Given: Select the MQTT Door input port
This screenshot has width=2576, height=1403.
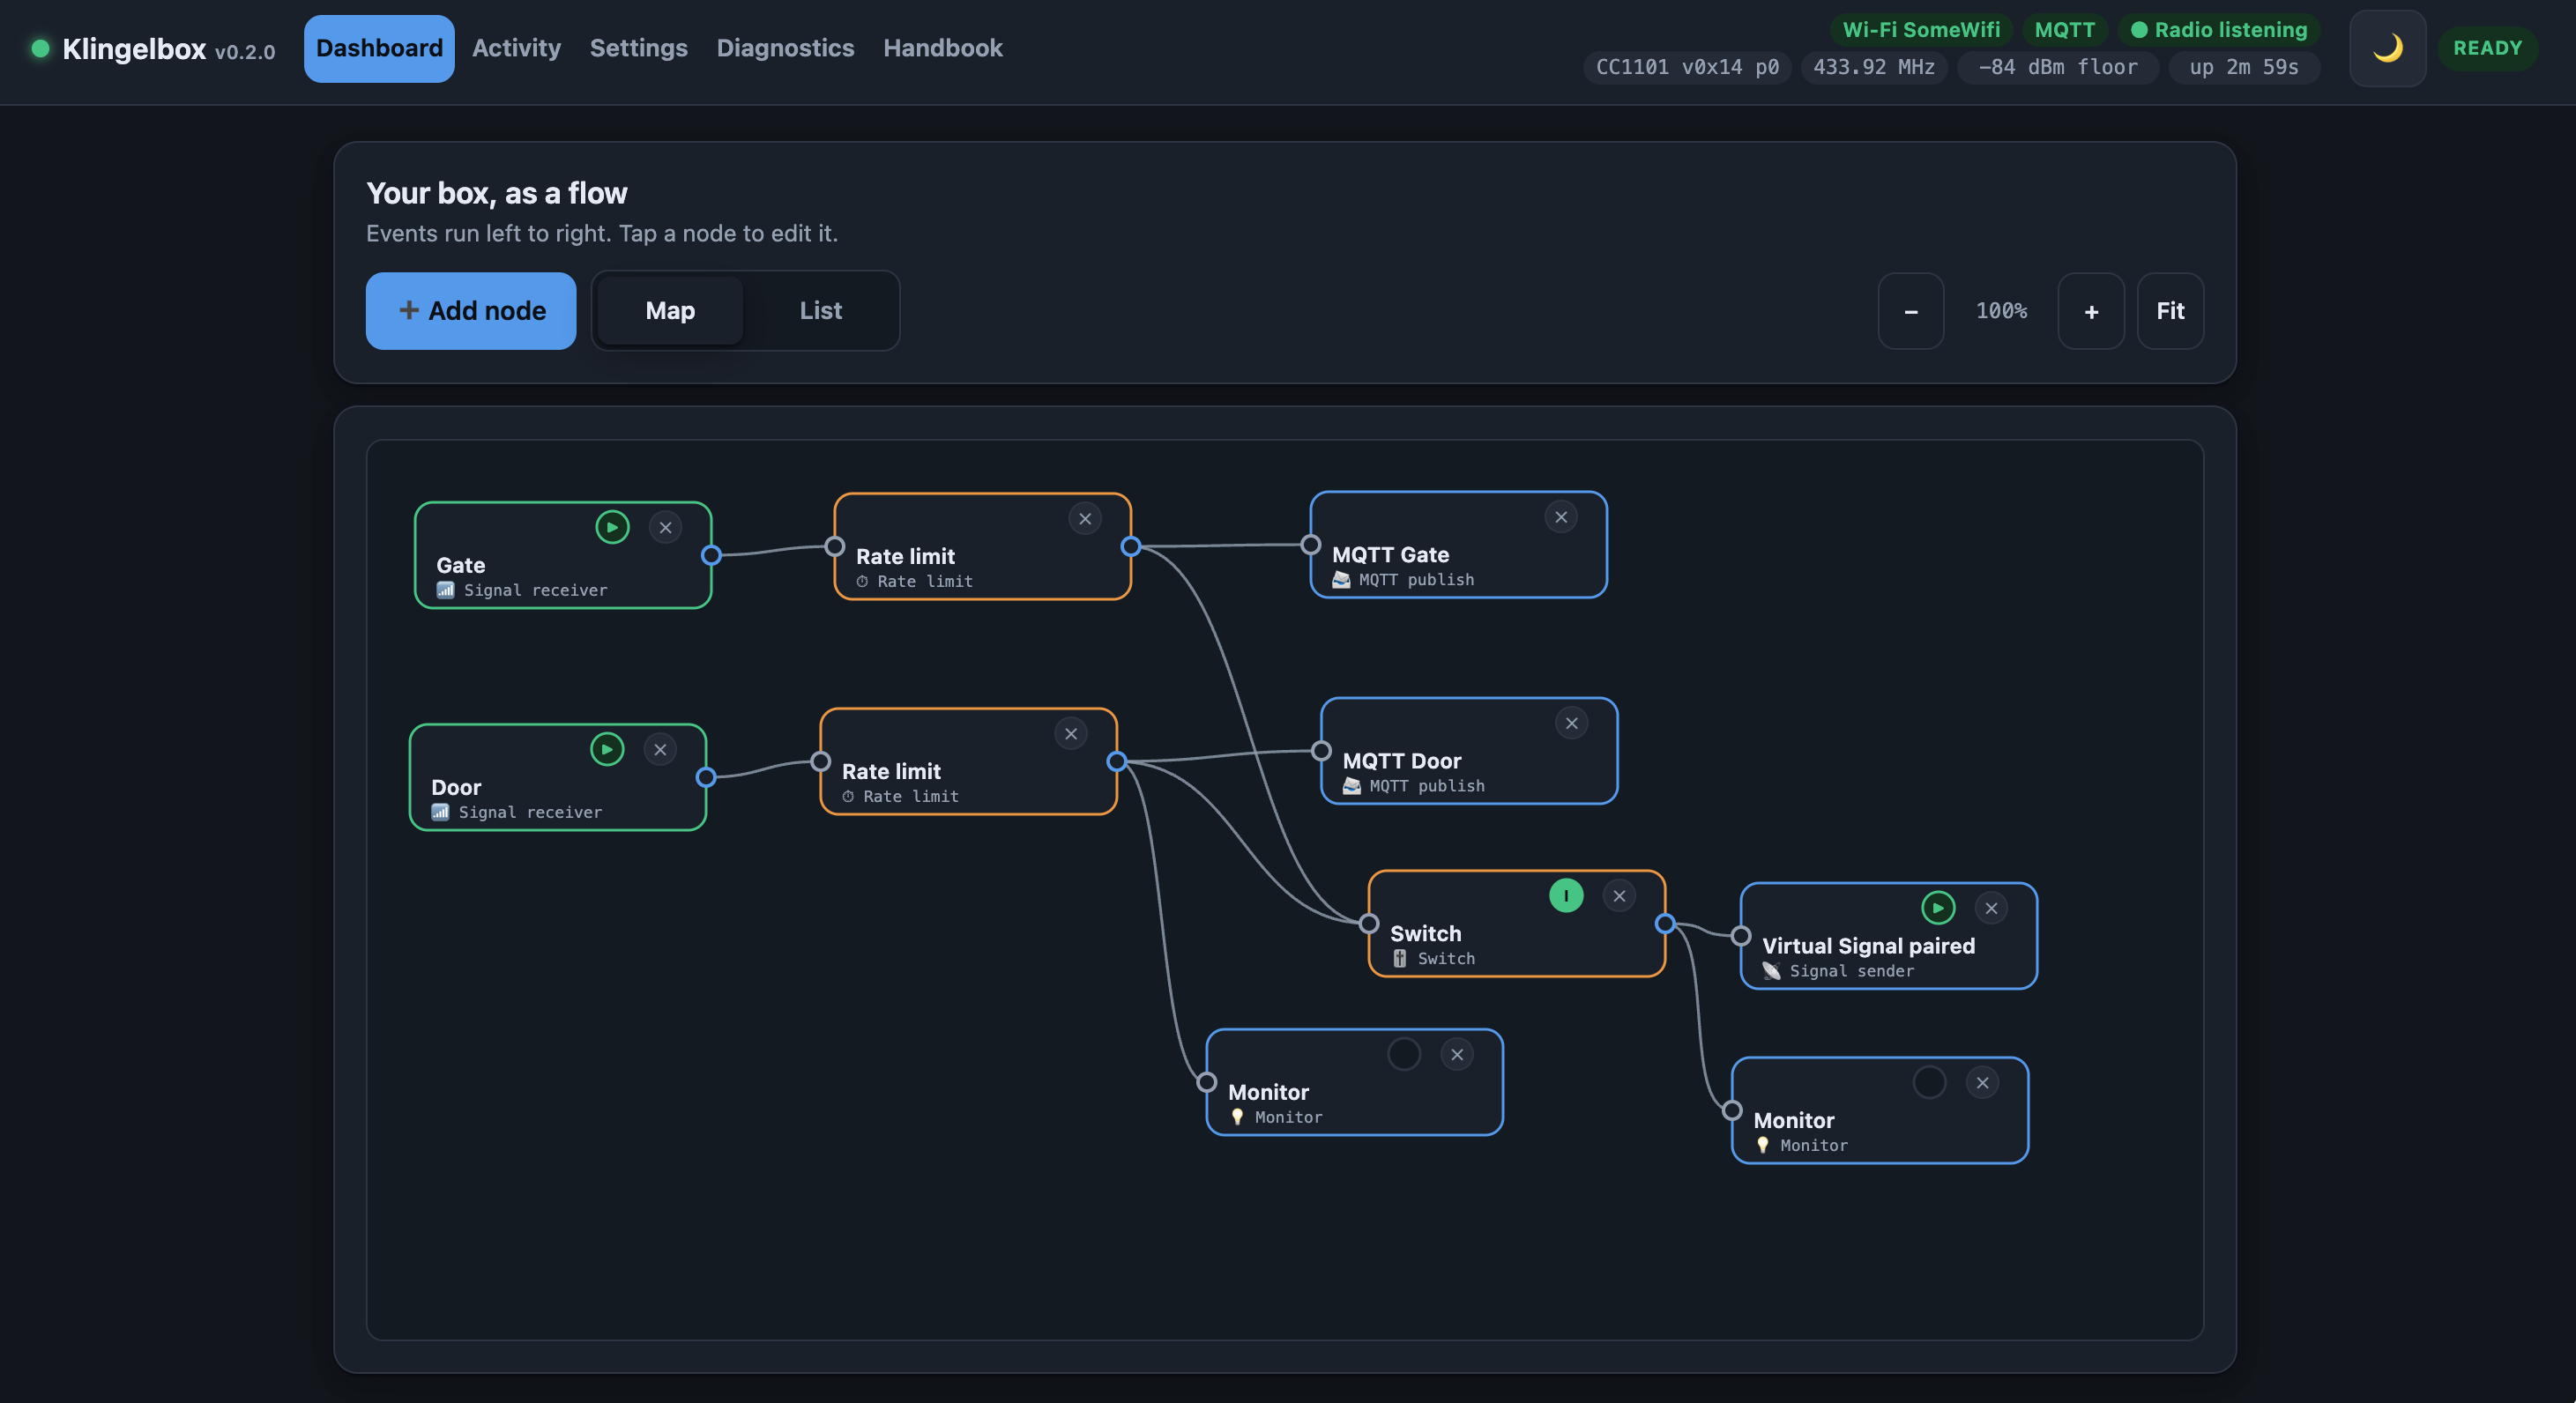Looking at the screenshot, I should [x=1321, y=750].
